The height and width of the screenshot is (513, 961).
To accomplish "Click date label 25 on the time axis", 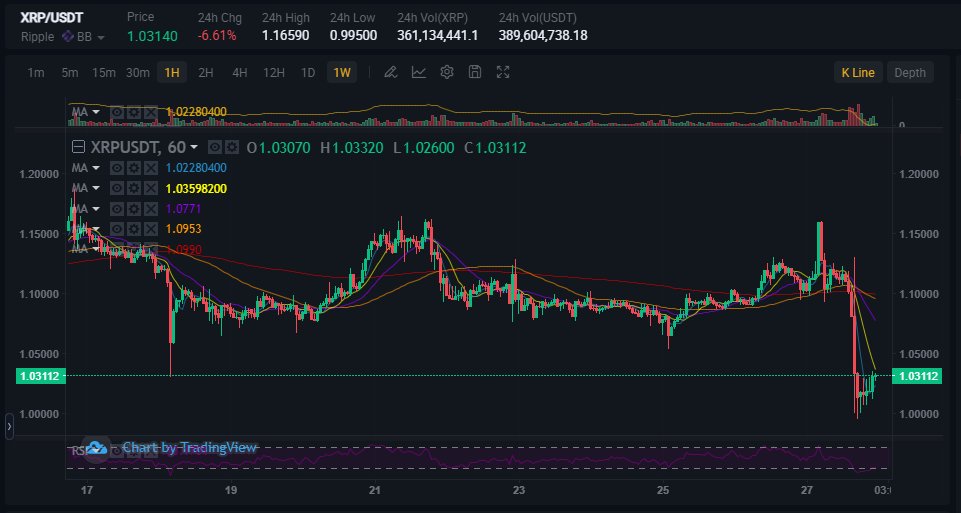I will click(663, 490).
